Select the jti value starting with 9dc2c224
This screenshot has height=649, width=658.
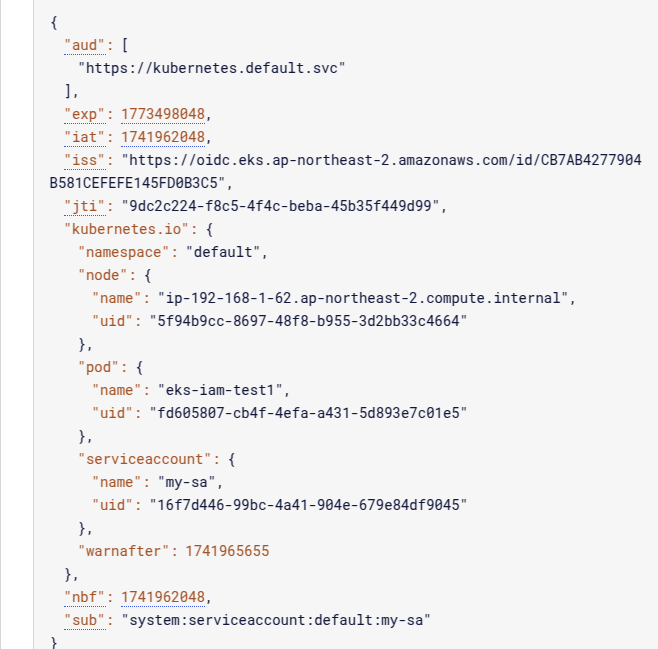pyautogui.click(x=280, y=206)
